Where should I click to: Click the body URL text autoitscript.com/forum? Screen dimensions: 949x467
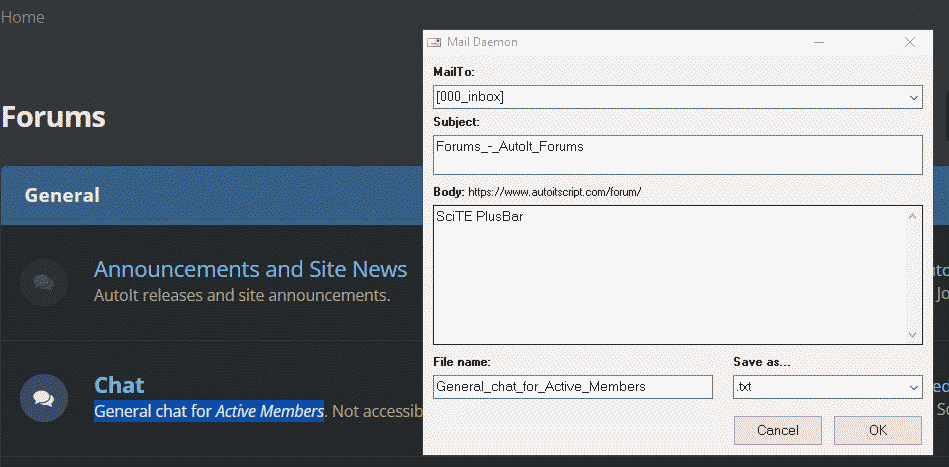pyautogui.click(x=554, y=192)
